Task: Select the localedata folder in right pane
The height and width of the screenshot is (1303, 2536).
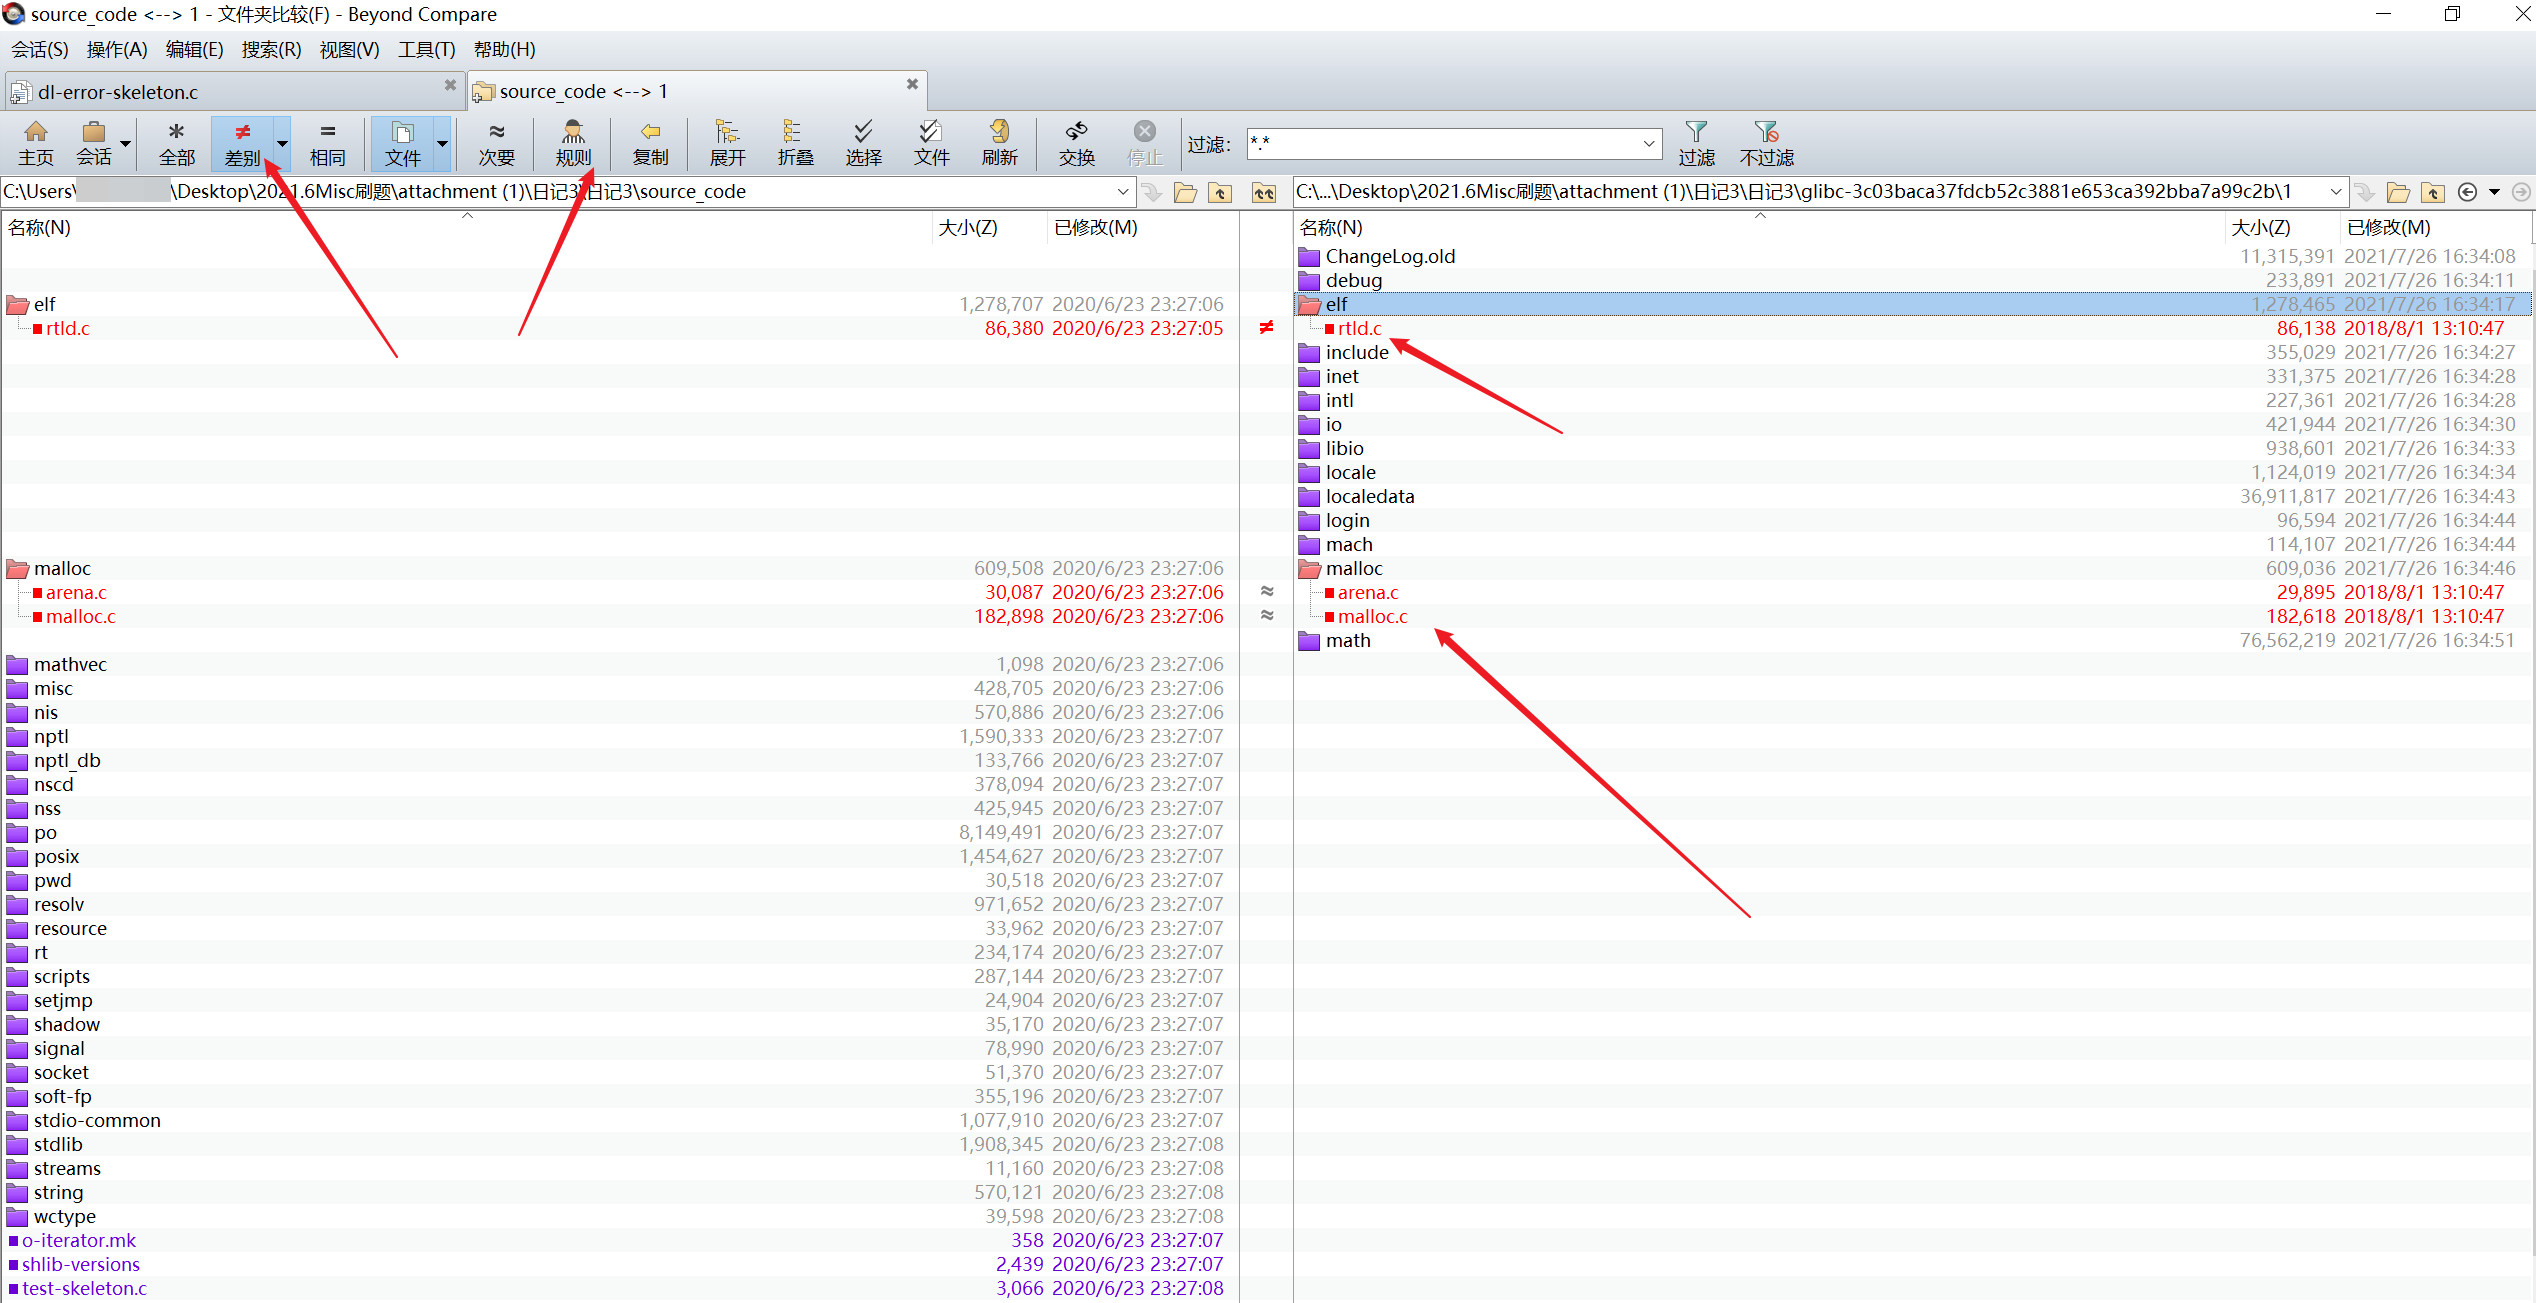Action: 1369,497
